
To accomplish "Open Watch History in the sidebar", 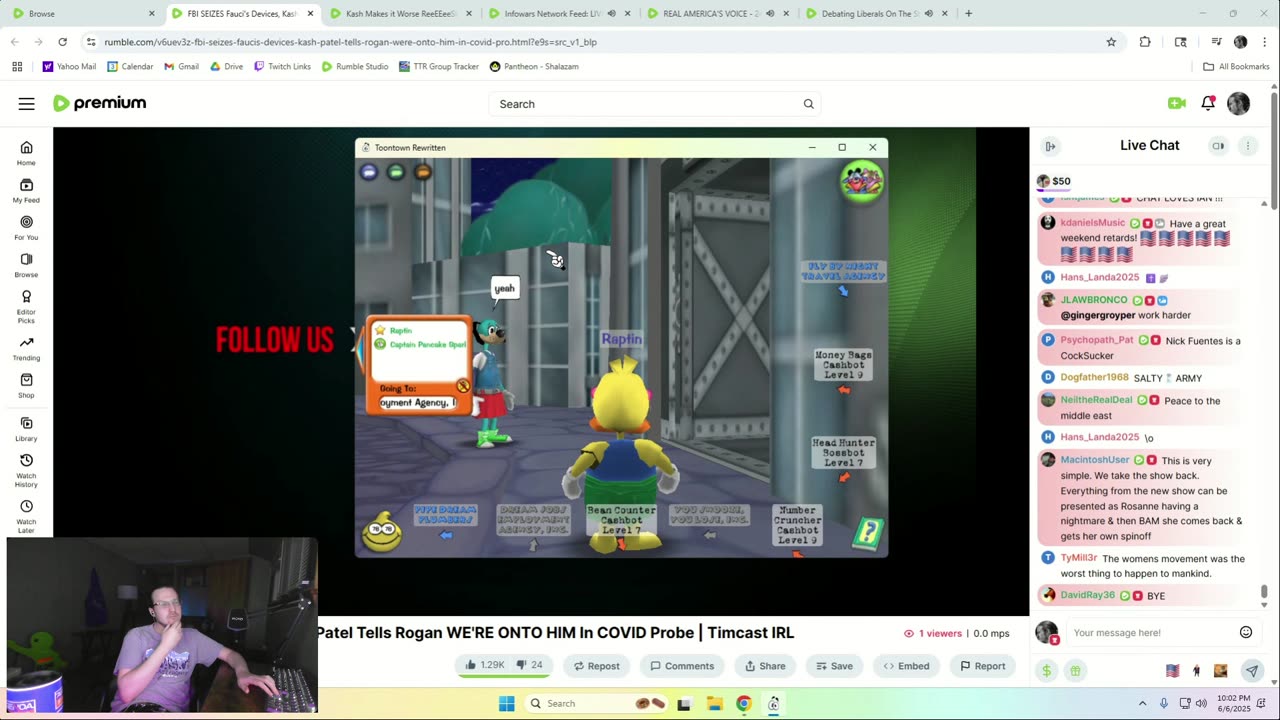I will (26, 472).
